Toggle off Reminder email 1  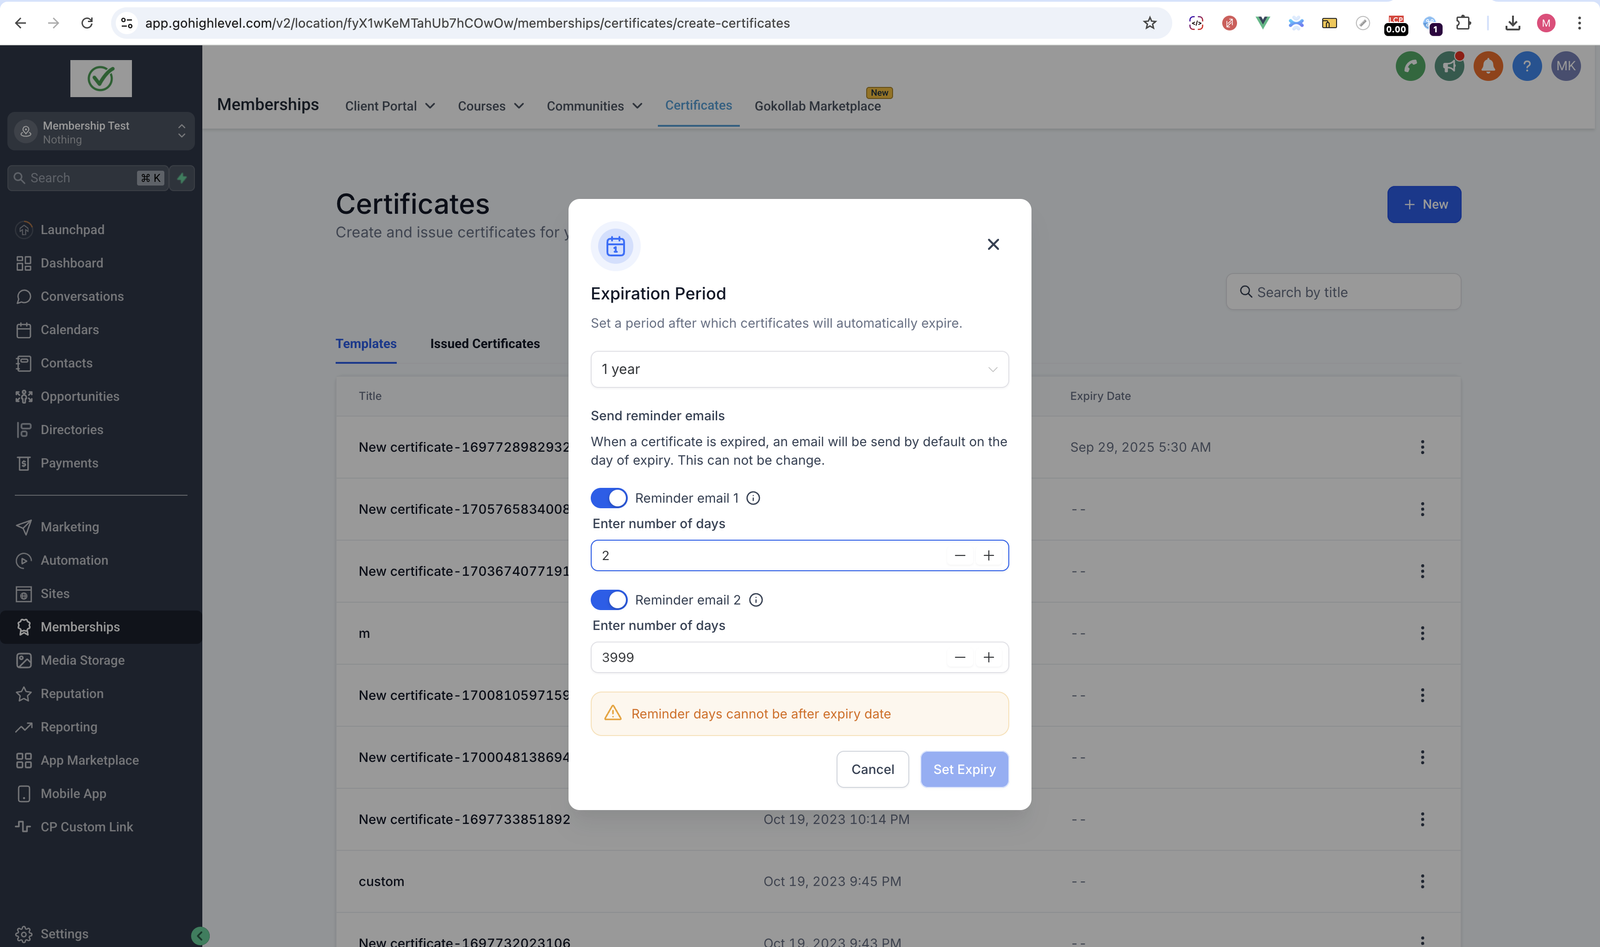tap(609, 498)
